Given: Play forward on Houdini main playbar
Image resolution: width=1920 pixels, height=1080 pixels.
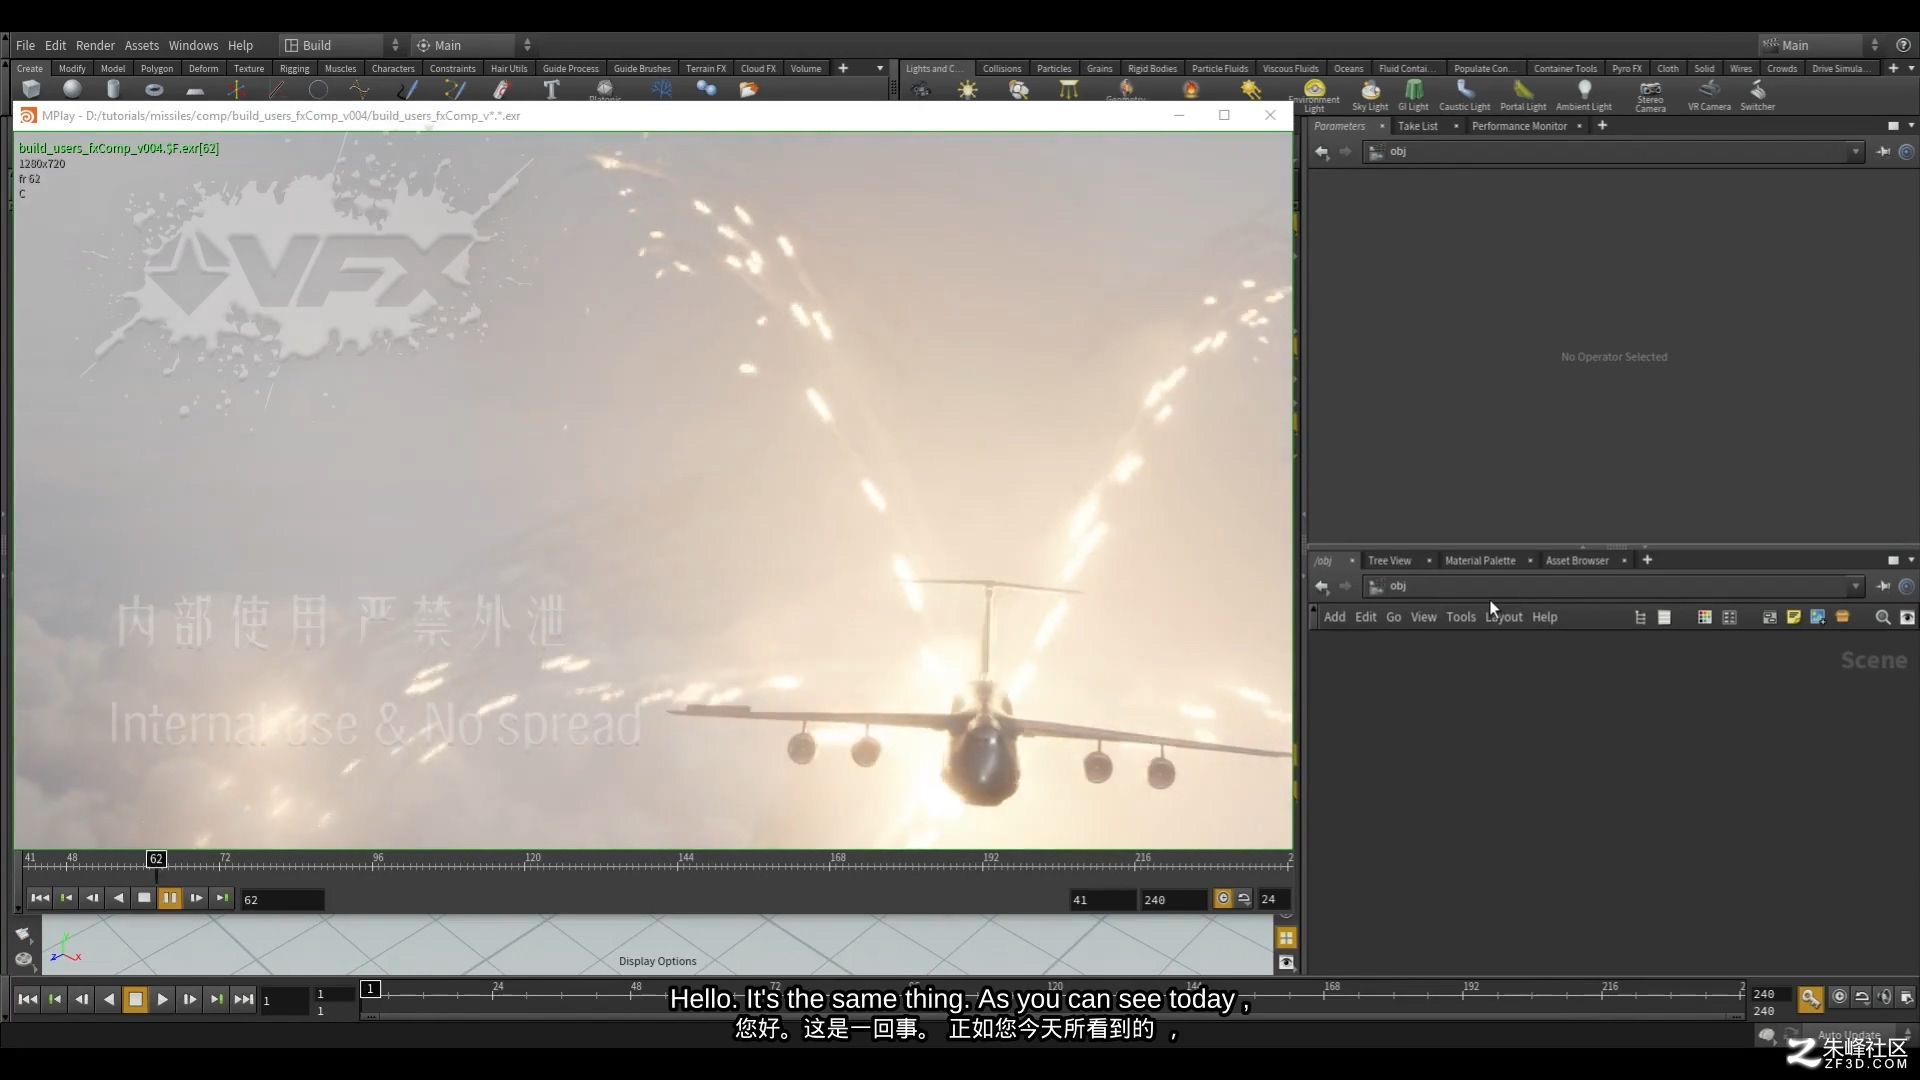Looking at the screenshot, I should click(x=162, y=999).
